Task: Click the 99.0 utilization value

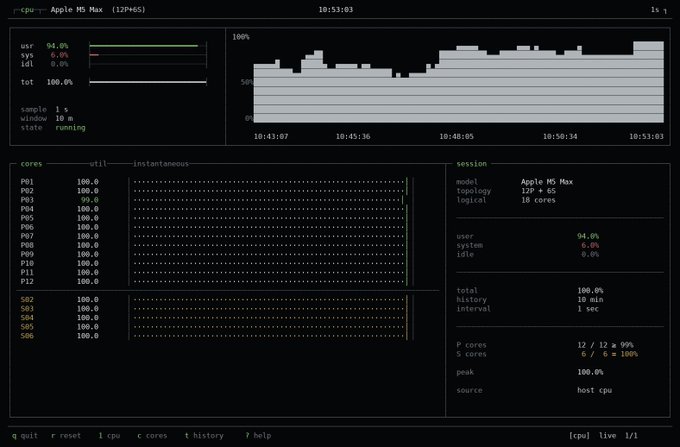Action: pyautogui.click(x=90, y=200)
